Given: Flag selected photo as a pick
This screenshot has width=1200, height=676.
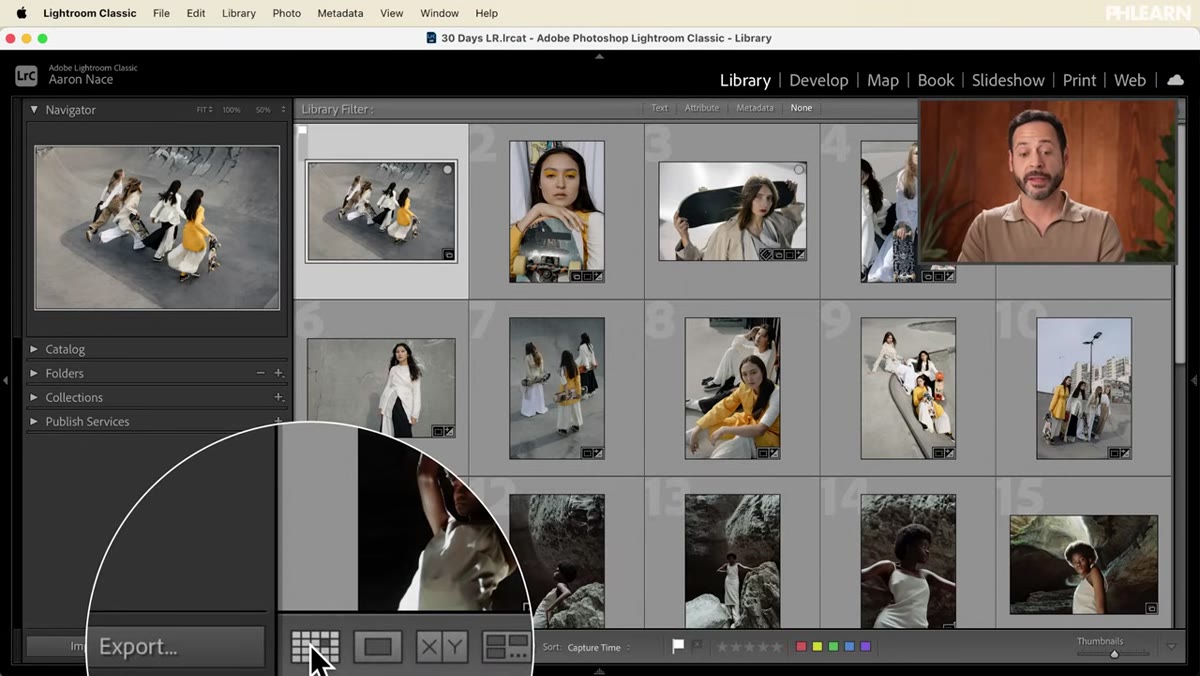Looking at the screenshot, I should [x=678, y=646].
